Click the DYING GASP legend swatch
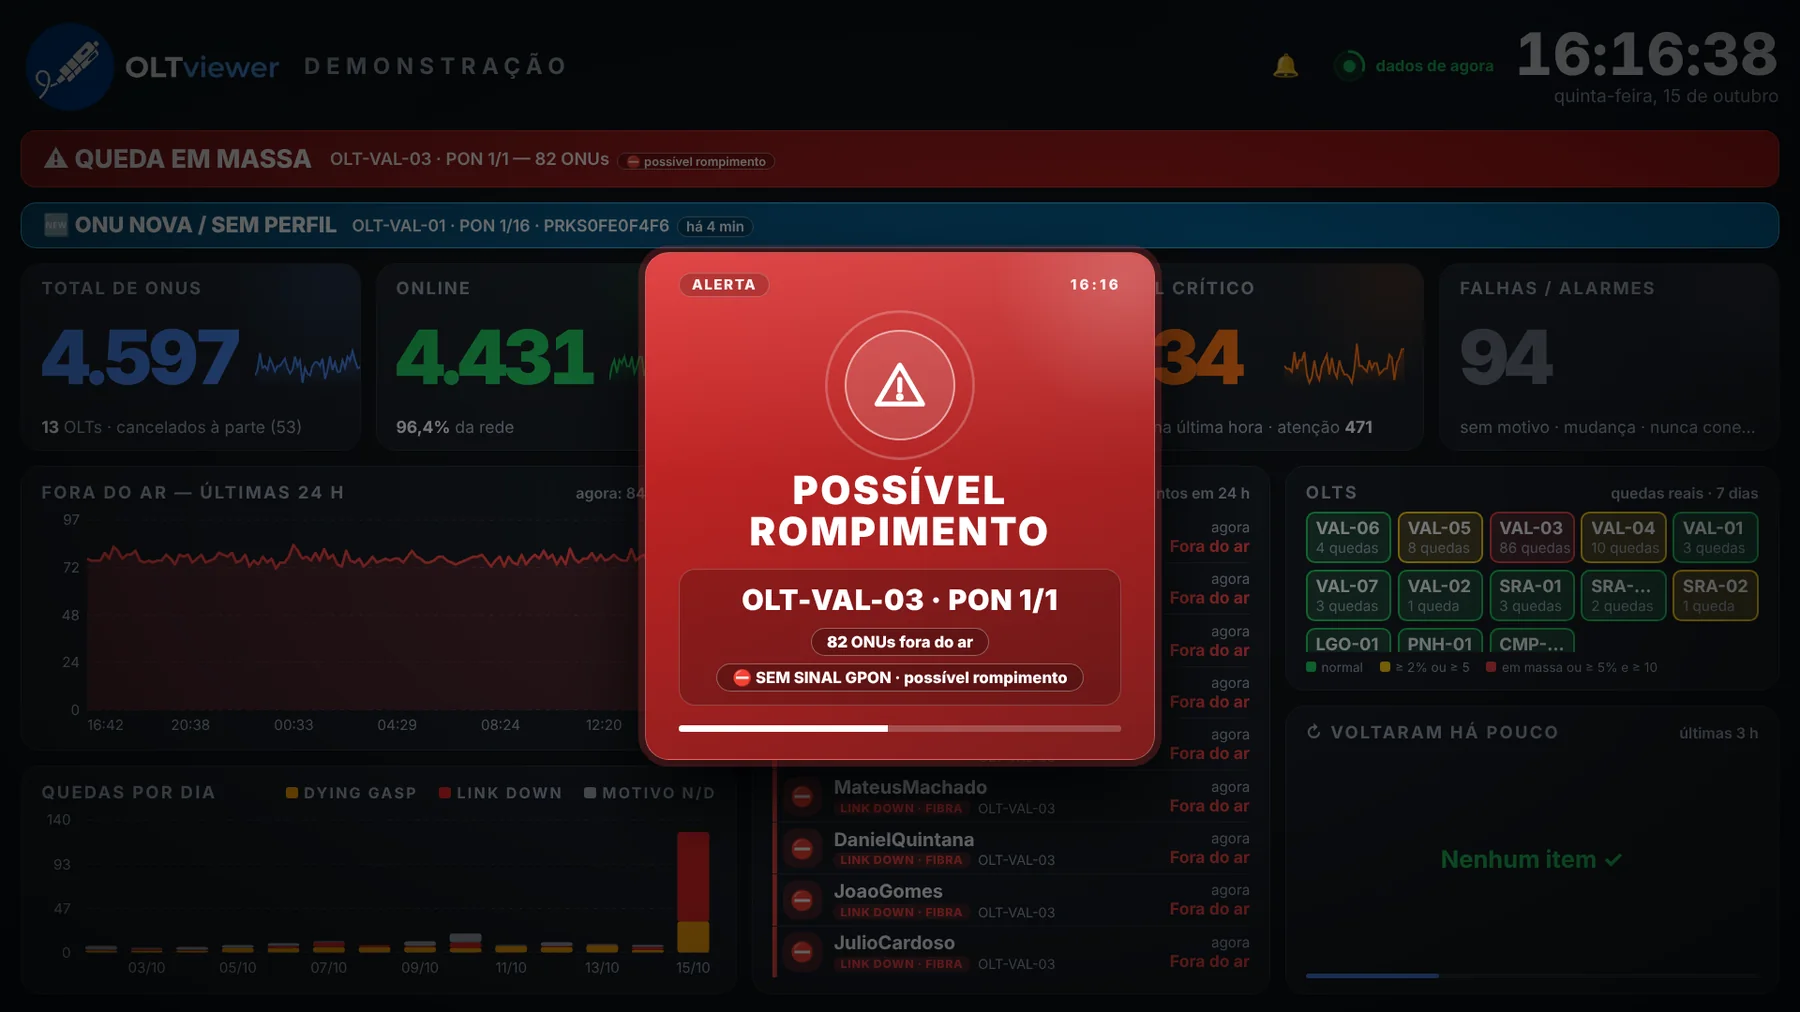 click(x=292, y=793)
